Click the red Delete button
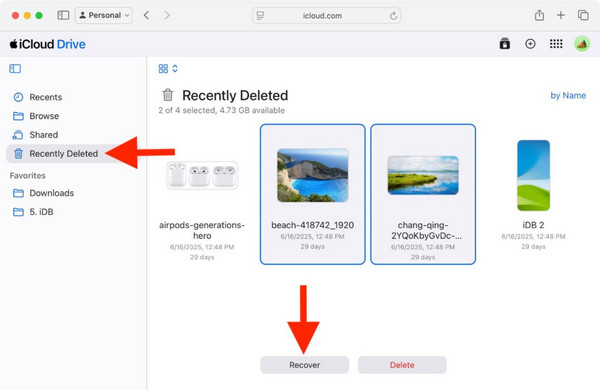600x390 pixels. pos(402,365)
